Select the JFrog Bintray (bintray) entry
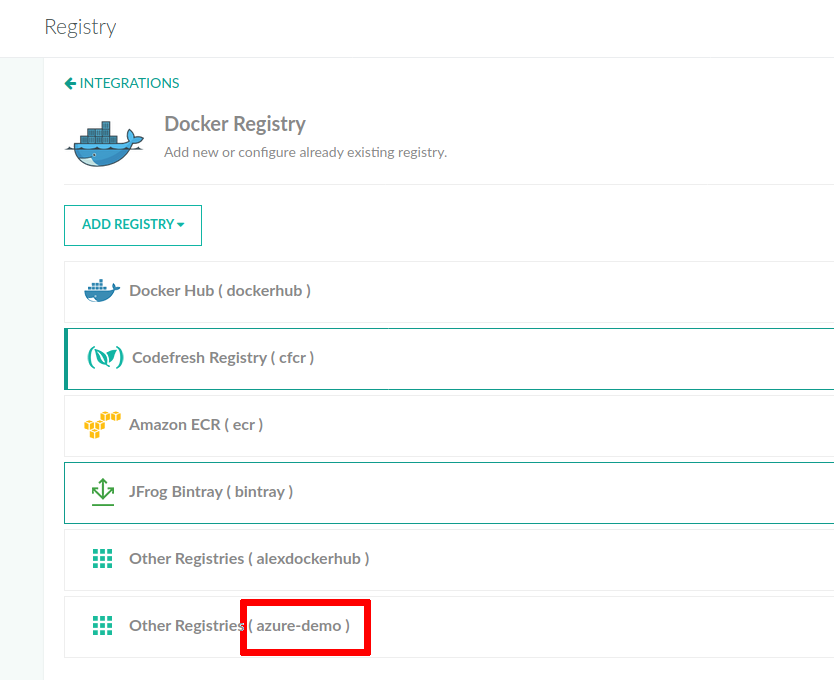This screenshot has width=834, height=680. coord(211,492)
